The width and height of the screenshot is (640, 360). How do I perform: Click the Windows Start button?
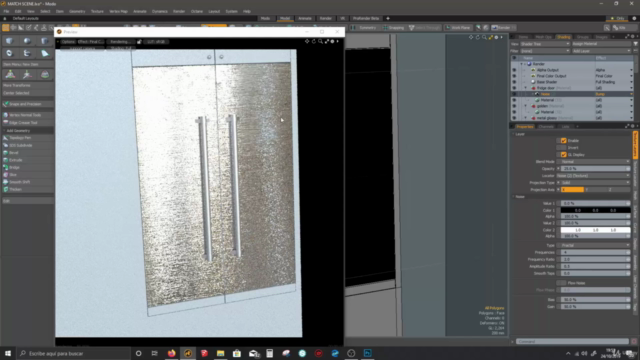[x=8, y=353]
